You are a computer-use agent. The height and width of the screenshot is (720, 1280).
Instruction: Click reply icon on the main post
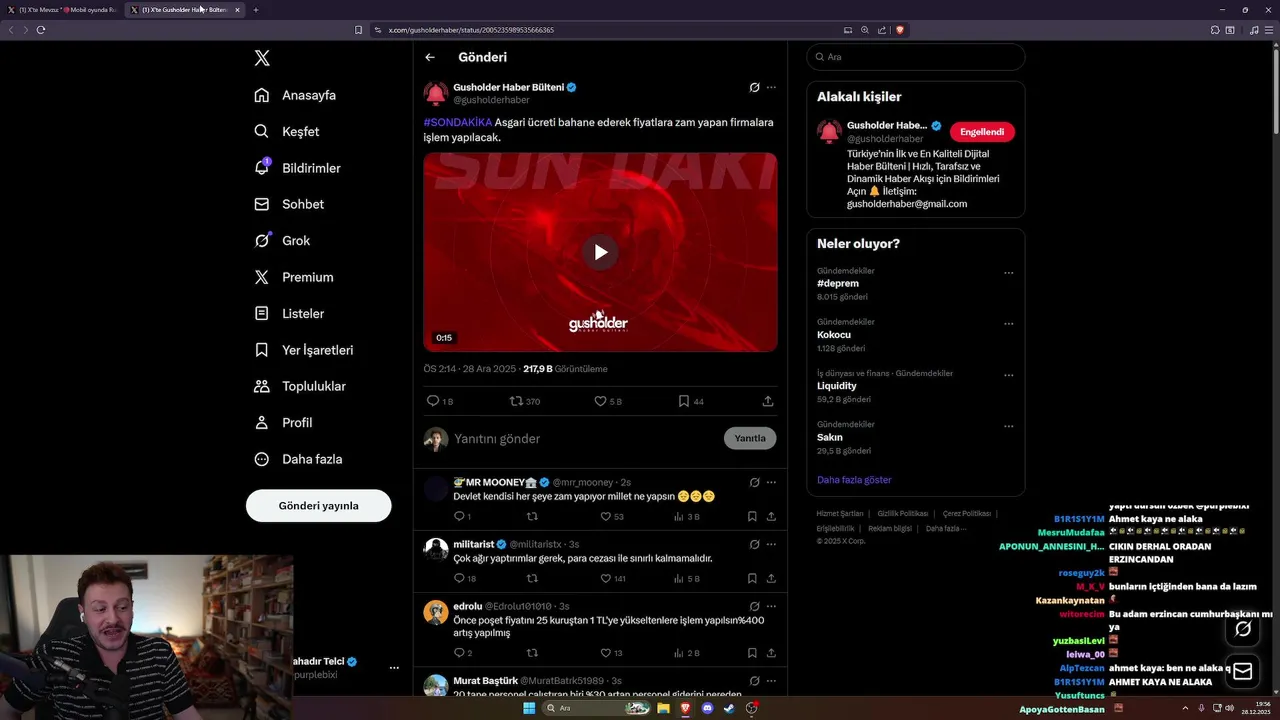coord(433,401)
